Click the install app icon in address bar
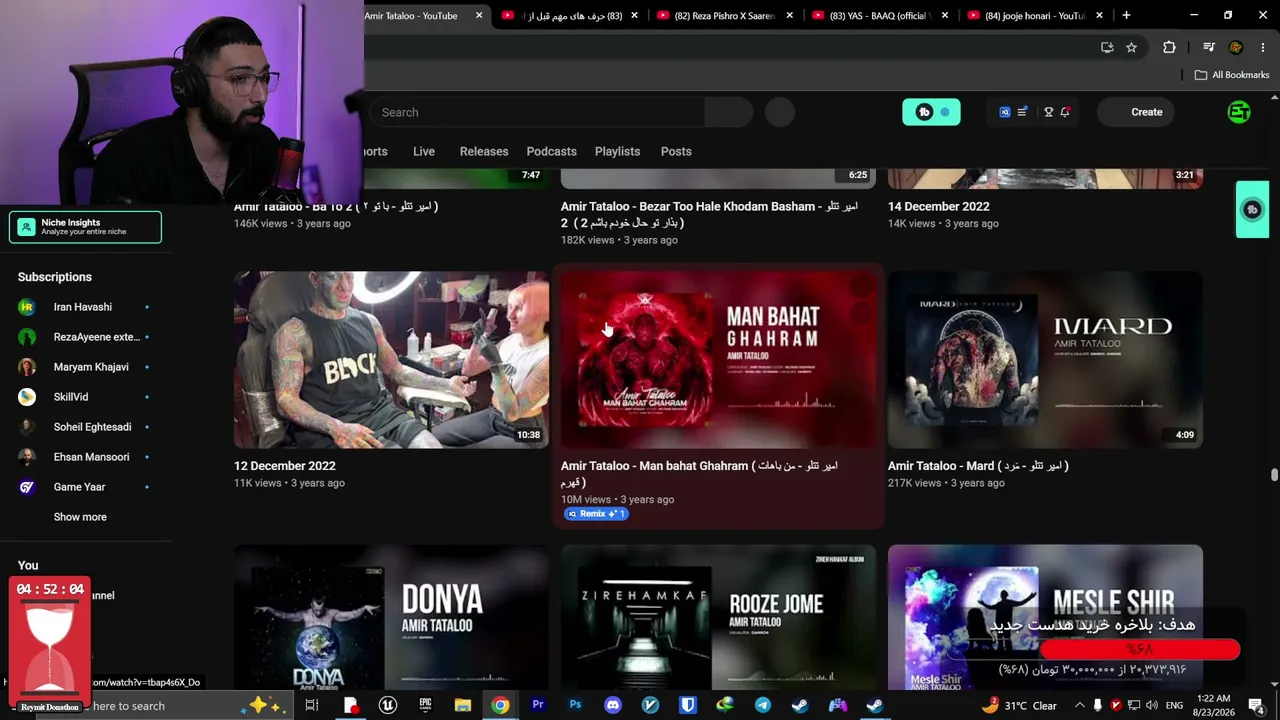This screenshot has height=720, width=1280. 1107,47
